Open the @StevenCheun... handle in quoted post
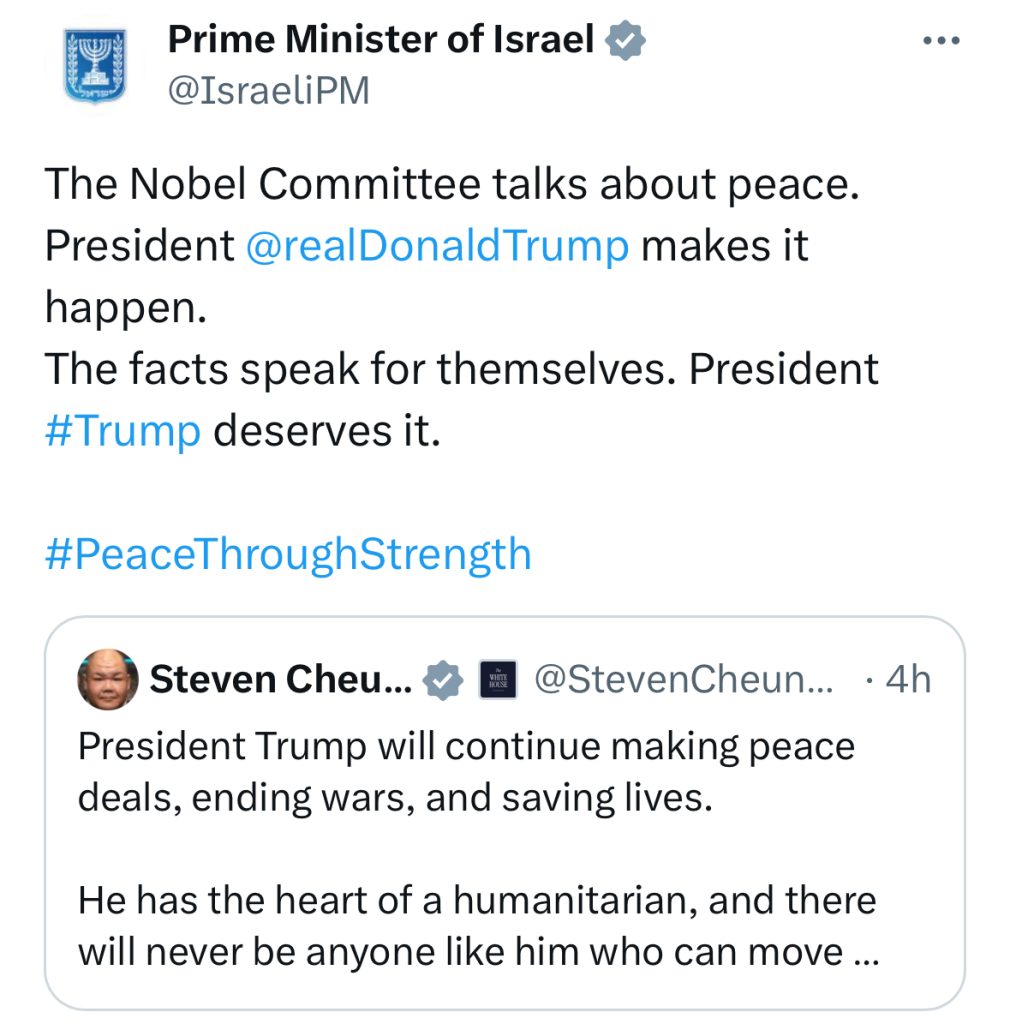The width and height of the screenshot is (1010, 1024). pyautogui.click(x=684, y=680)
